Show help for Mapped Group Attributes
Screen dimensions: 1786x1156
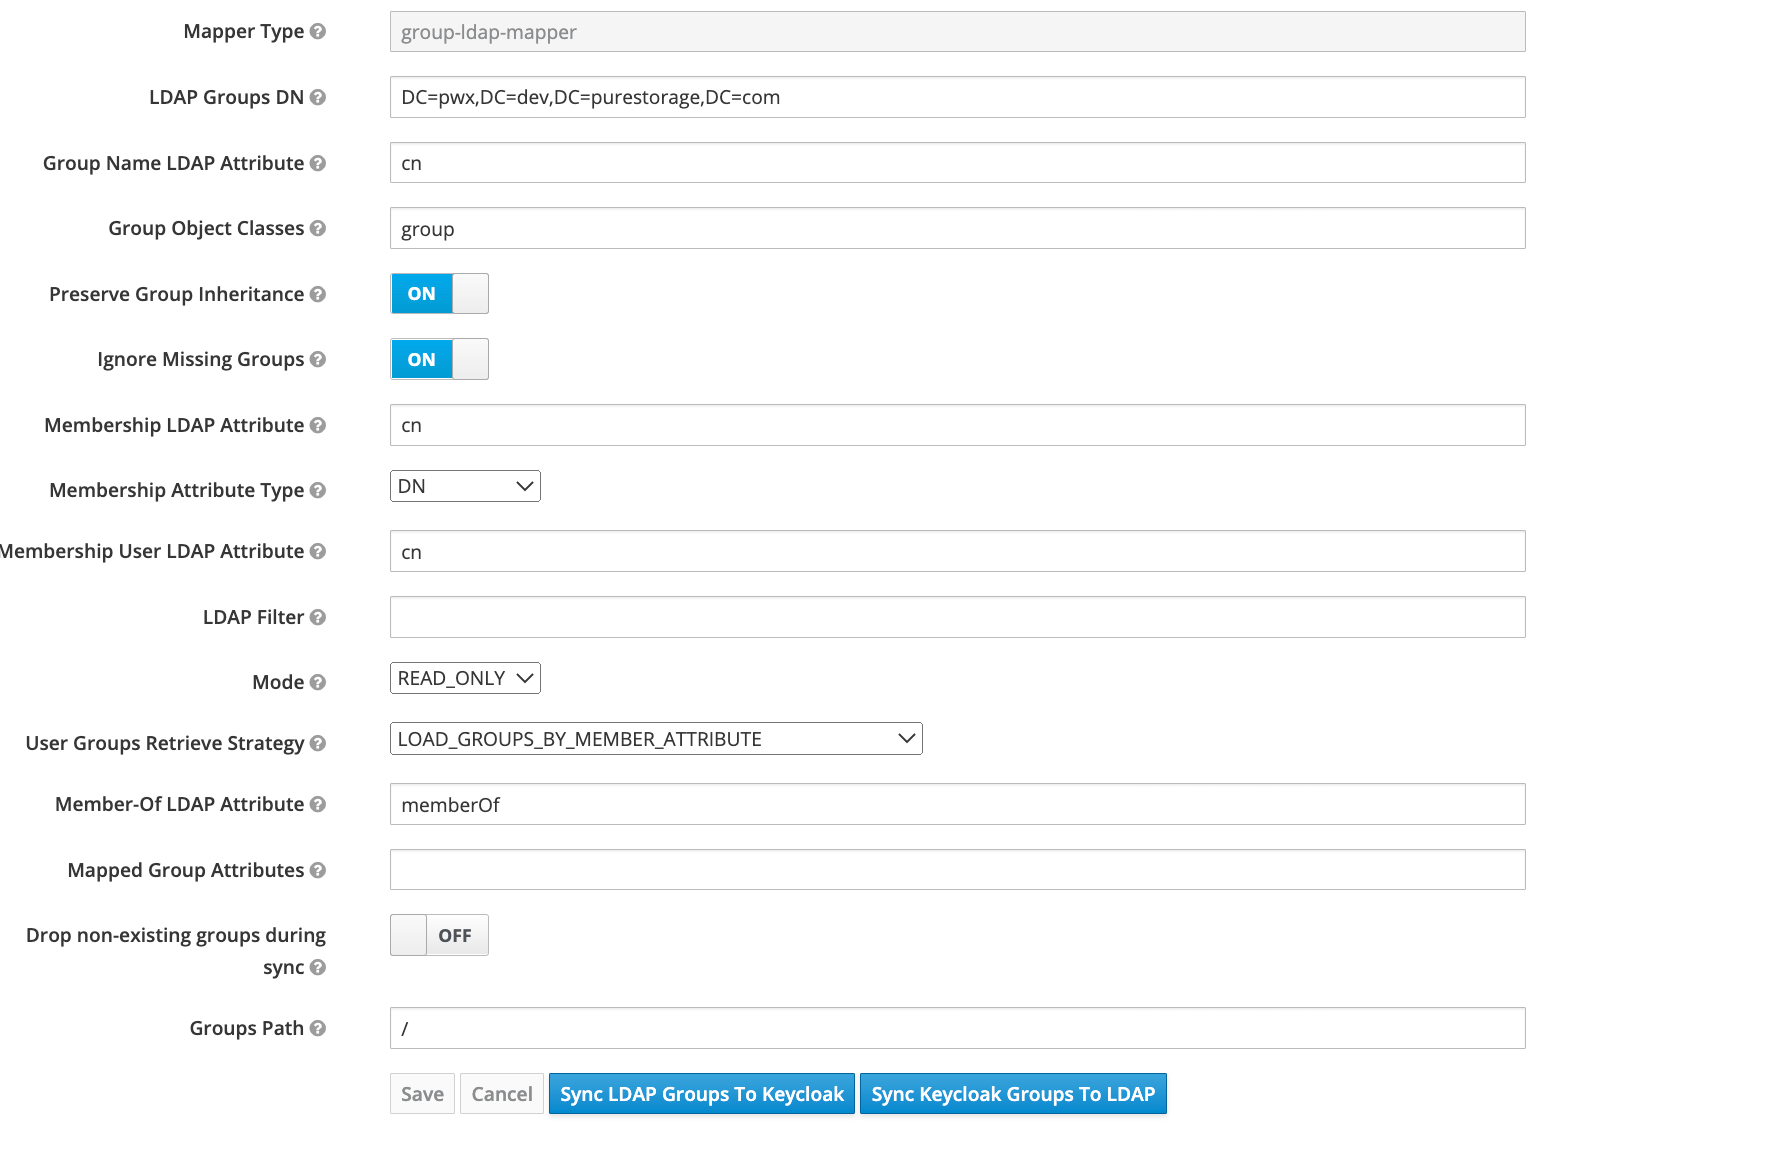[x=318, y=870]
